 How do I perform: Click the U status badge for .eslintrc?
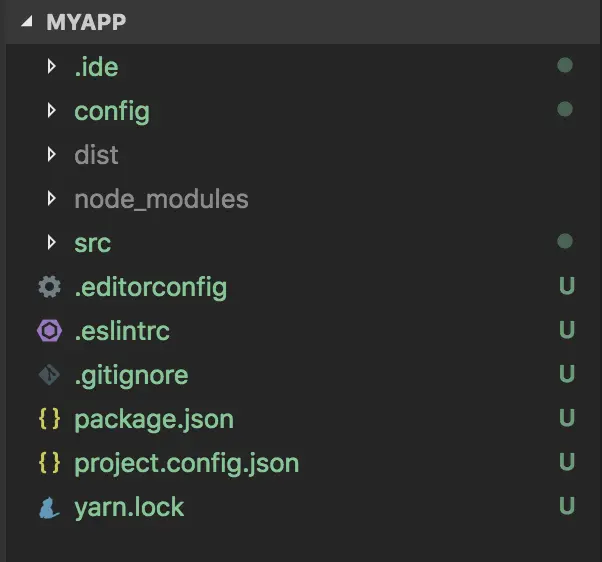click(x=567, y=332)
